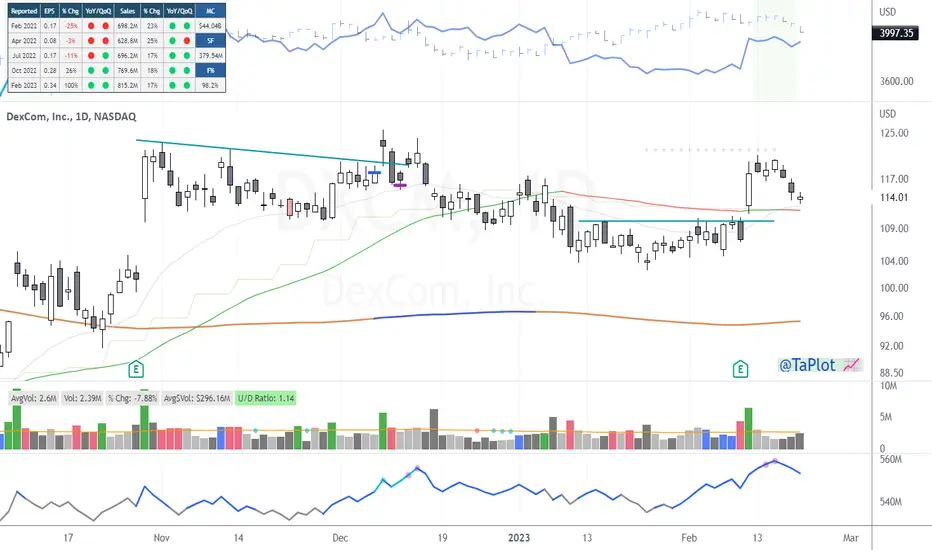Click the green U/D Ratio: 1.14 badge
The image size is (932, 550).
pos(266,398)
